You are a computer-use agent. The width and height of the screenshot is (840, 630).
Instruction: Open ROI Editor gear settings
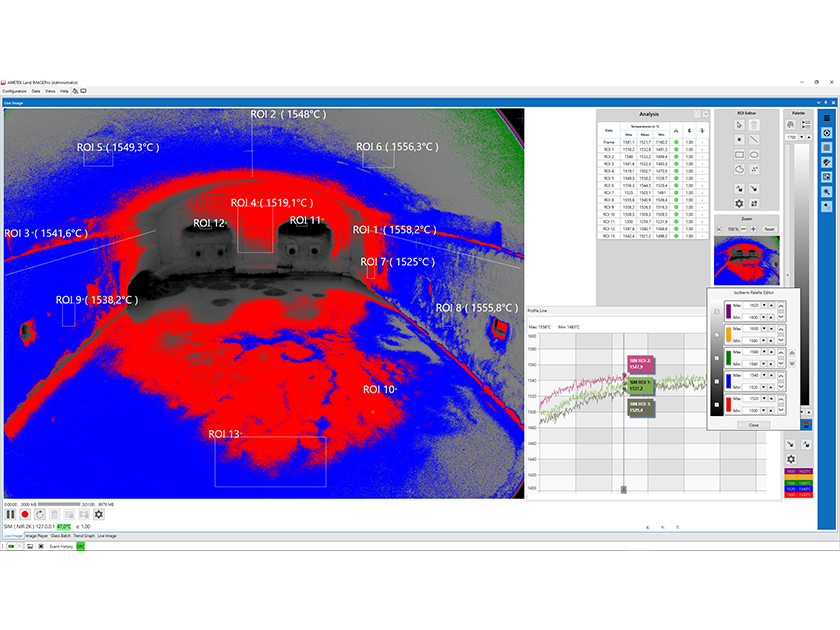739,203
